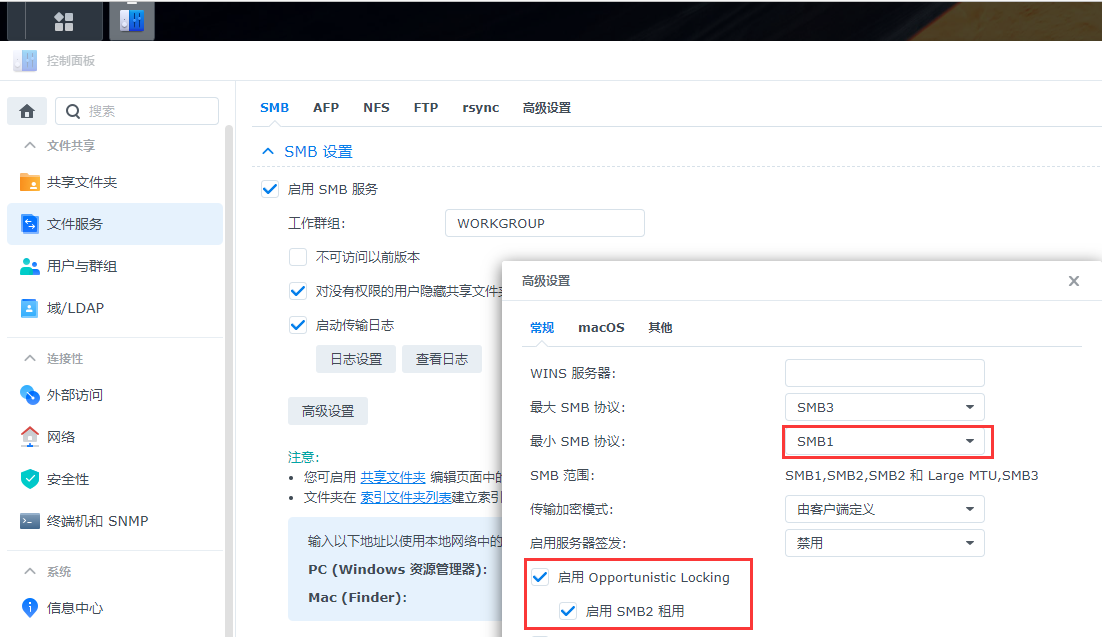Viewport: 1102px width, 637px height.
Task: Click the home icon button
Action: coord(27,111)
